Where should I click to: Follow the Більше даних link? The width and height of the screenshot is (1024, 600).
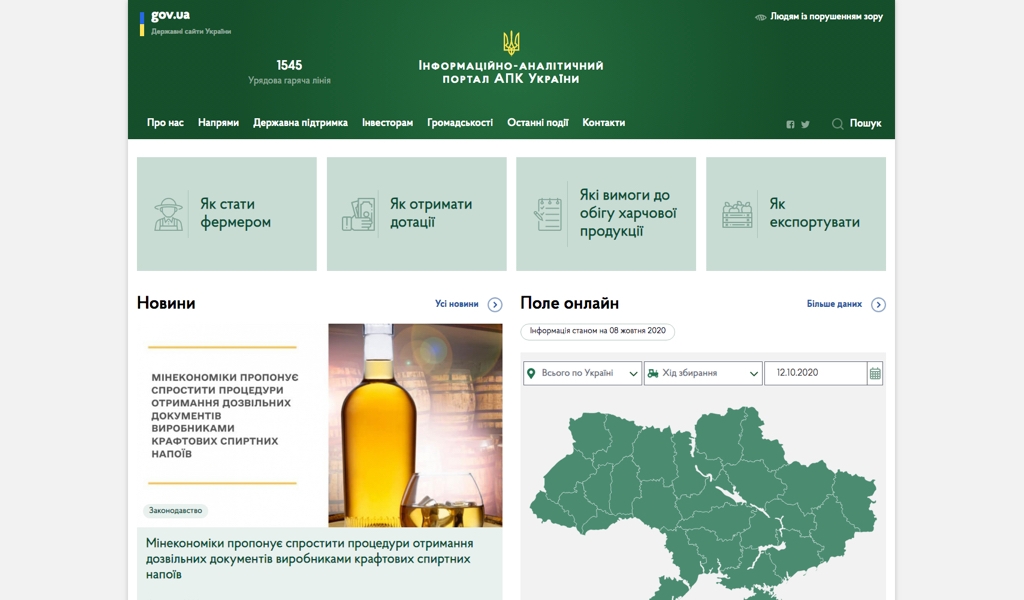(x=834, y=304)
